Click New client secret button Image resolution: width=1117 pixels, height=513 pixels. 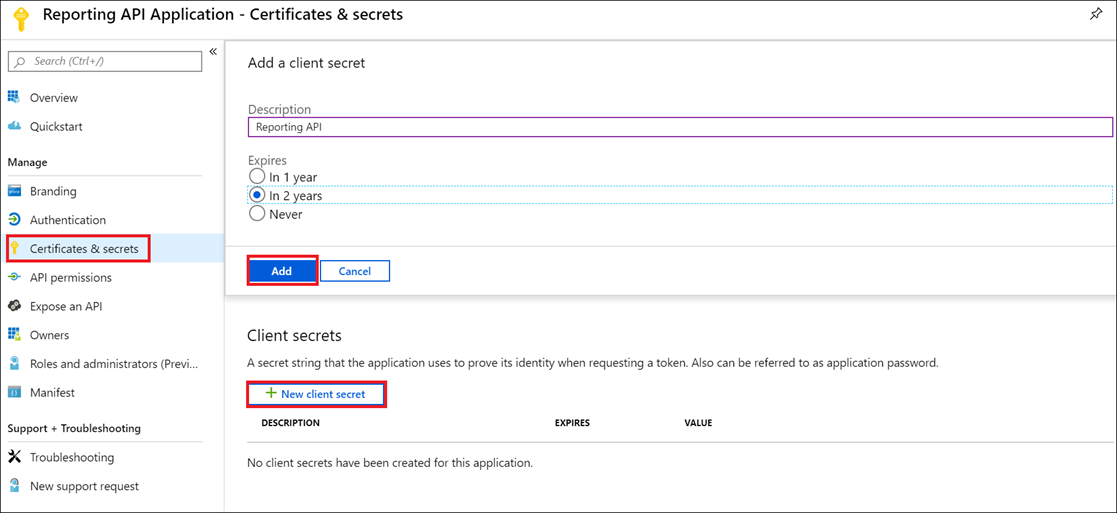(316, 394)
